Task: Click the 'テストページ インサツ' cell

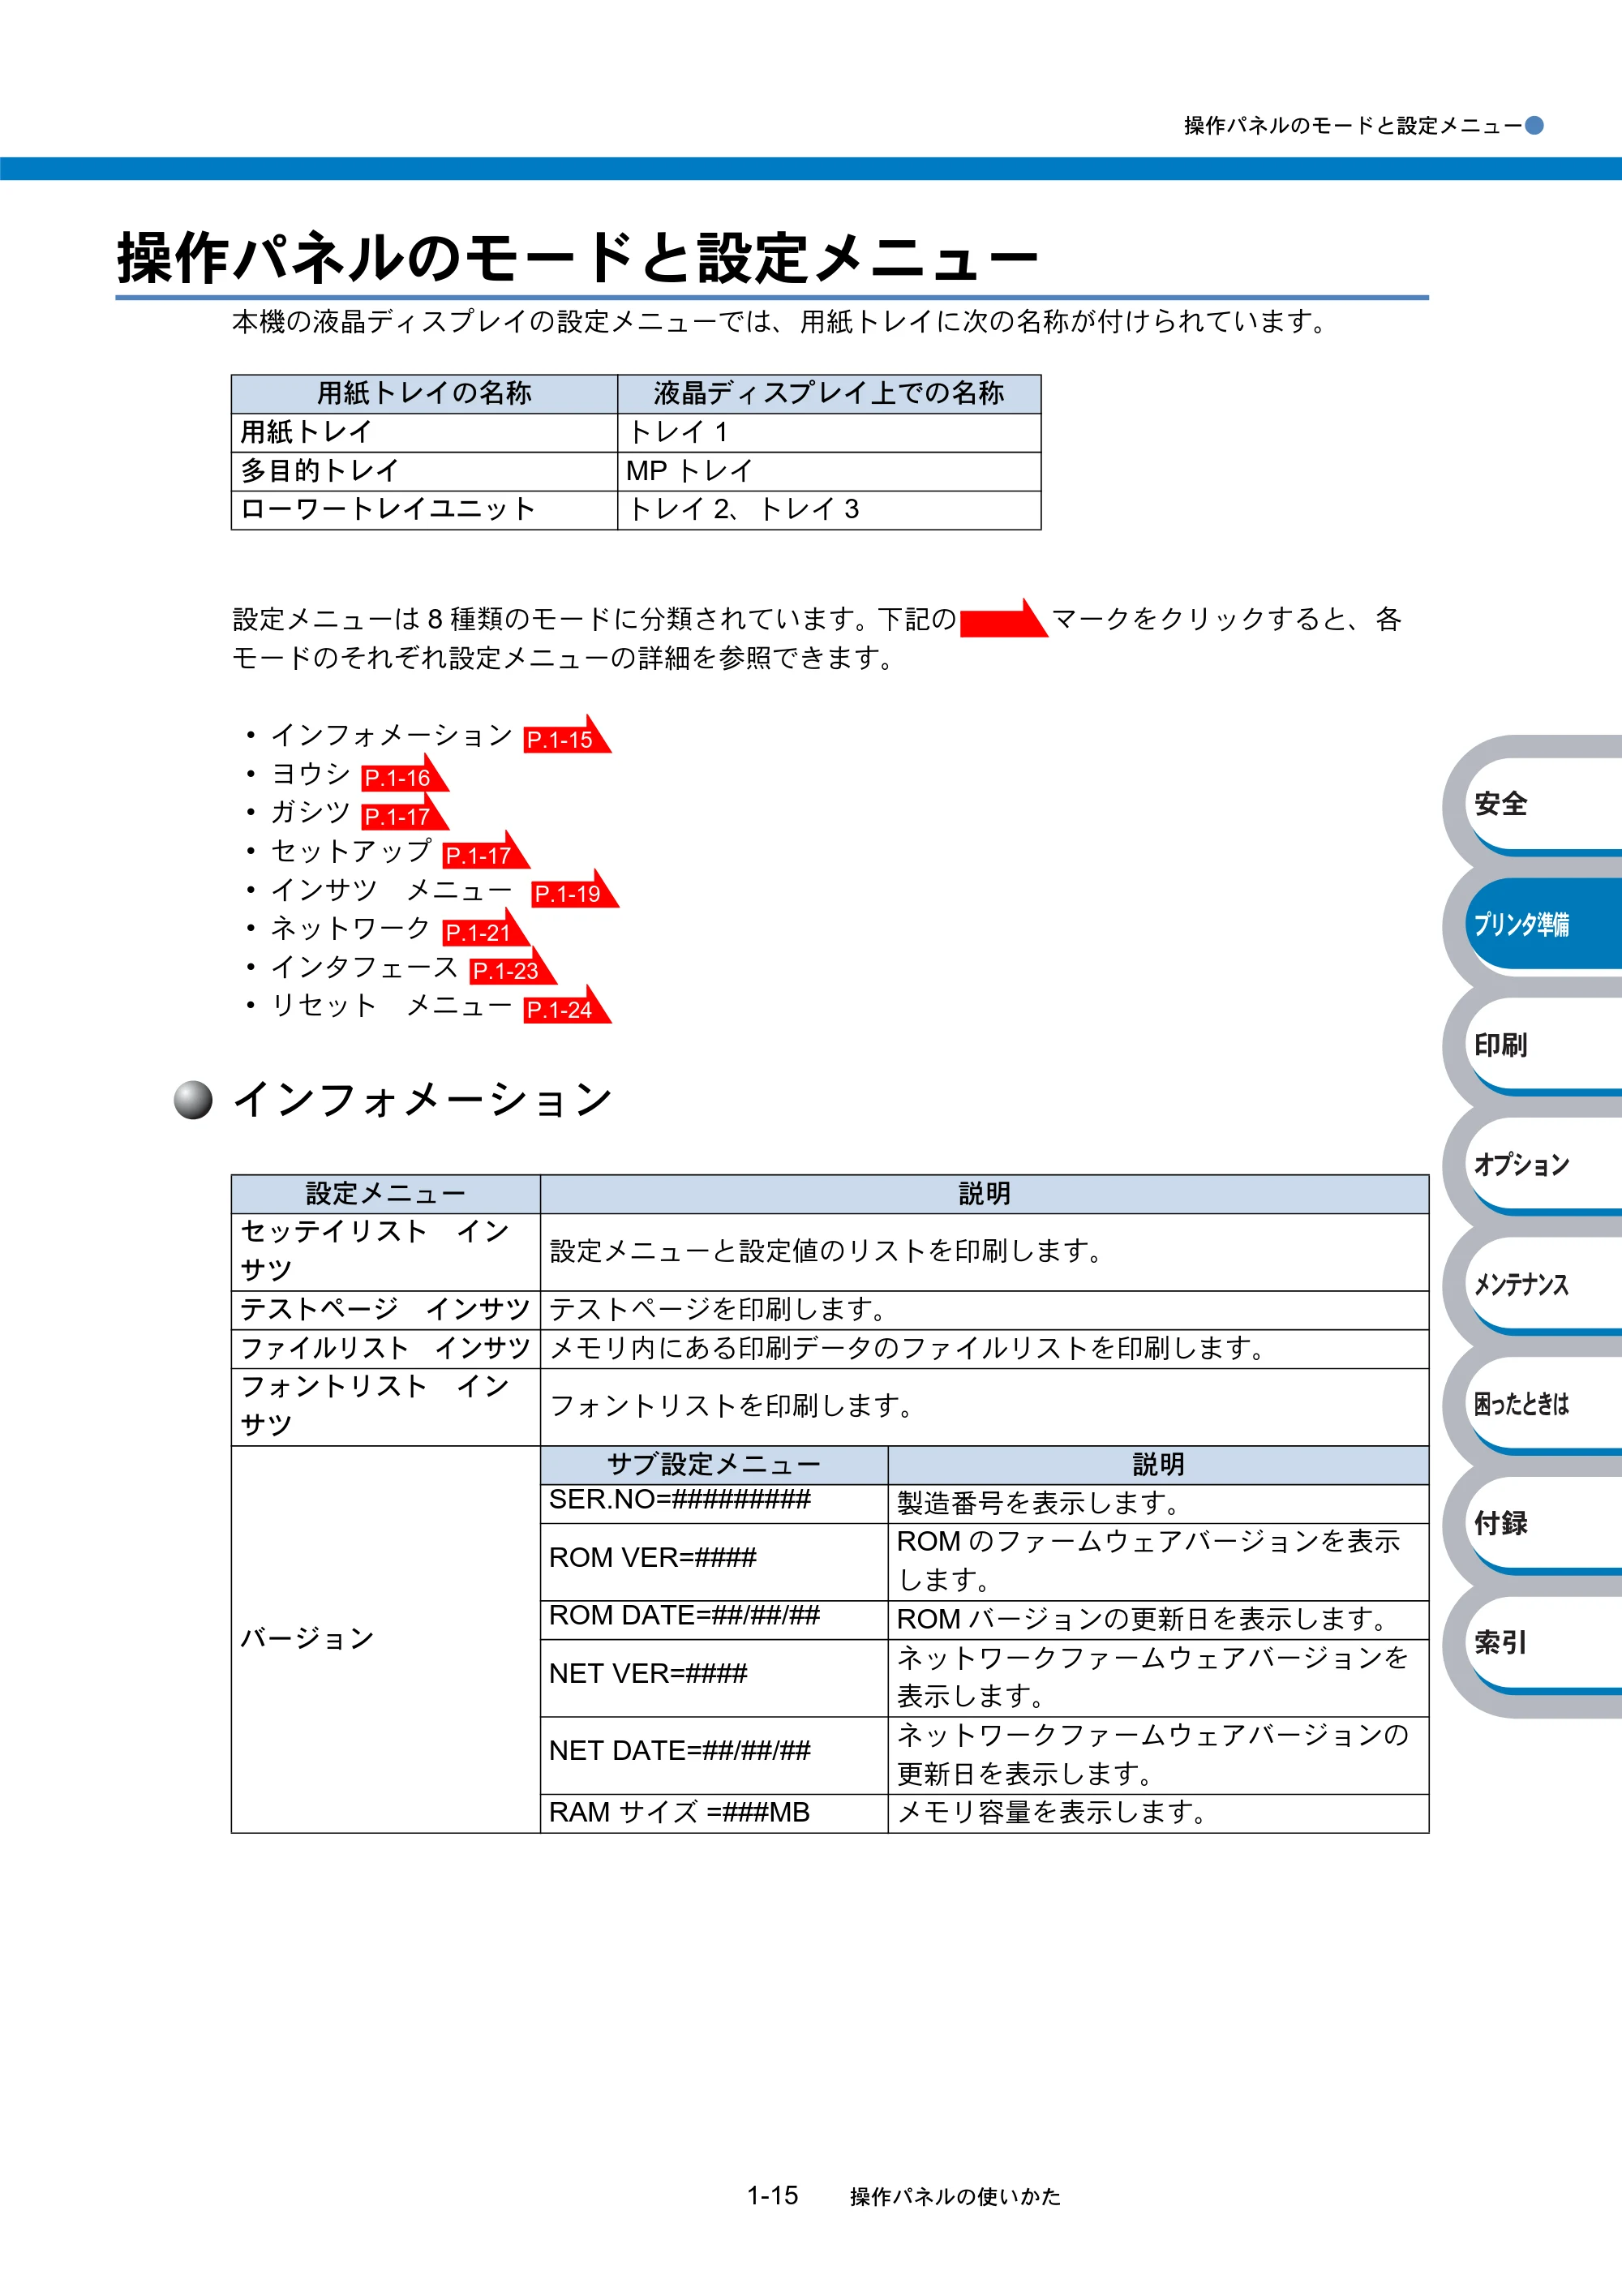Action: point(385,1310)
